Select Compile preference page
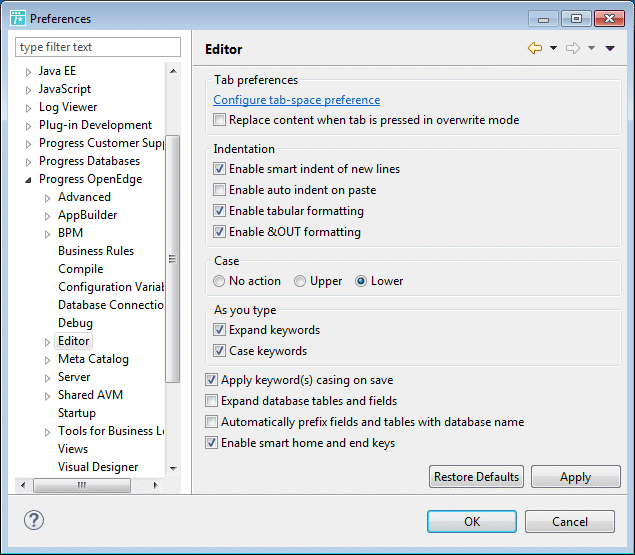 pos(81,269)
